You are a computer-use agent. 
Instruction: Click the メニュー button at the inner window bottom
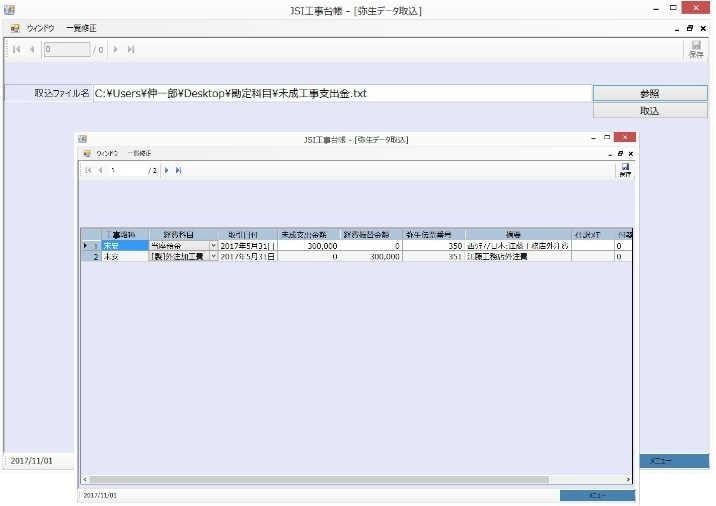pos(597,495)
